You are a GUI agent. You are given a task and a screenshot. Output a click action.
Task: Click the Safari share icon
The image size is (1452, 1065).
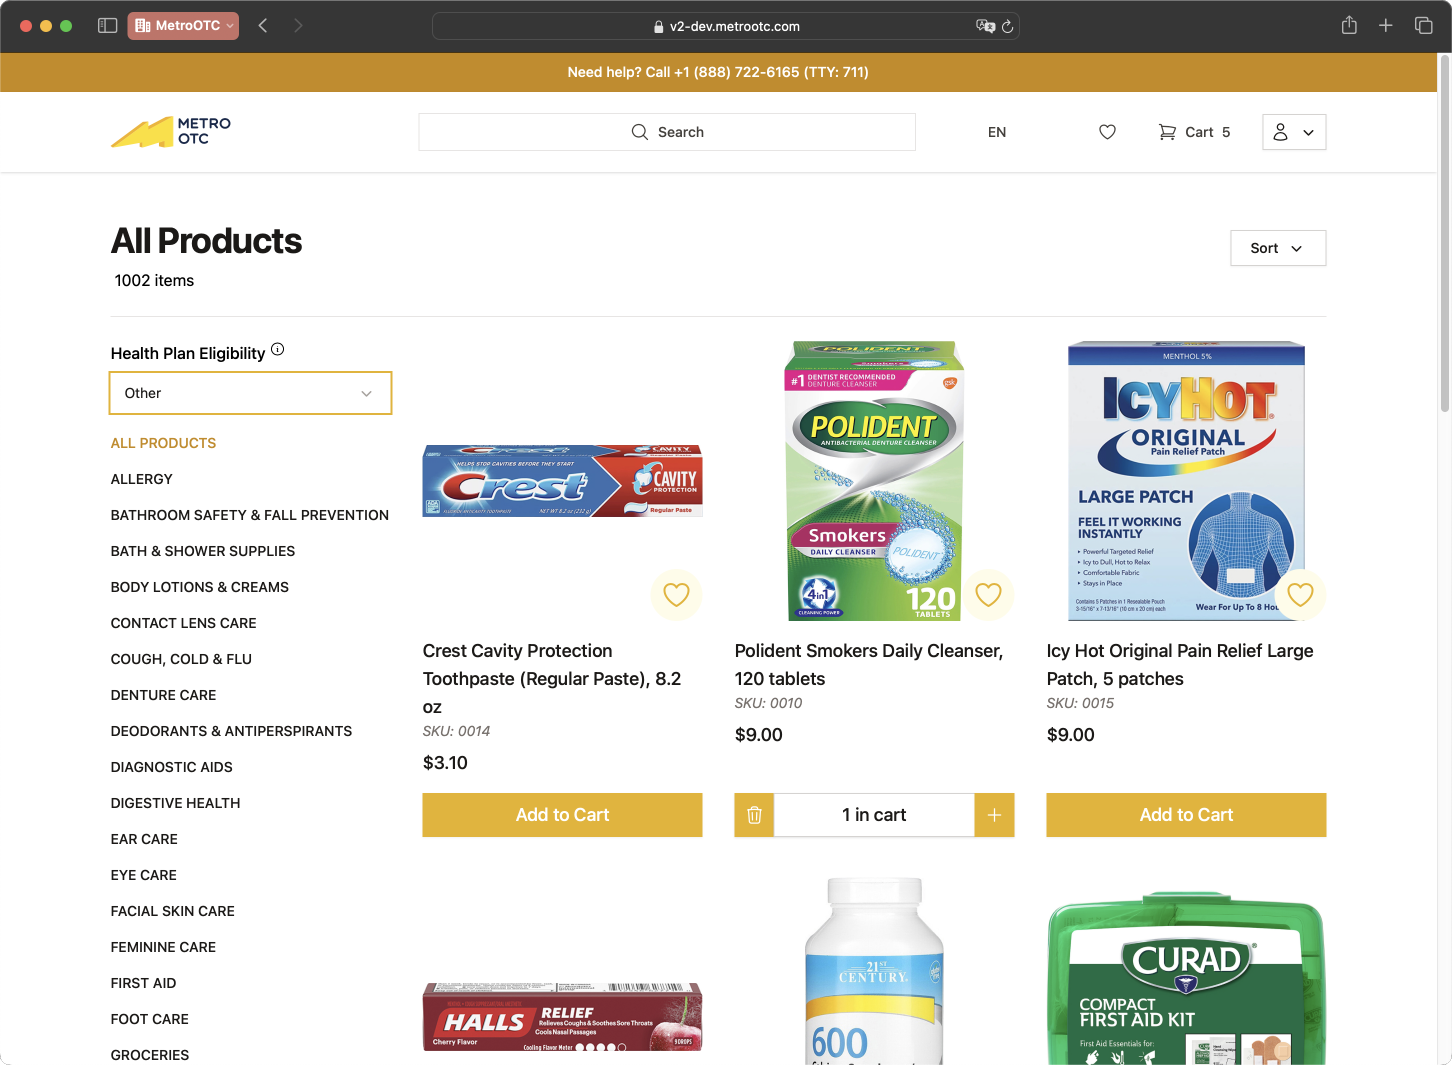click(1349, 26)
